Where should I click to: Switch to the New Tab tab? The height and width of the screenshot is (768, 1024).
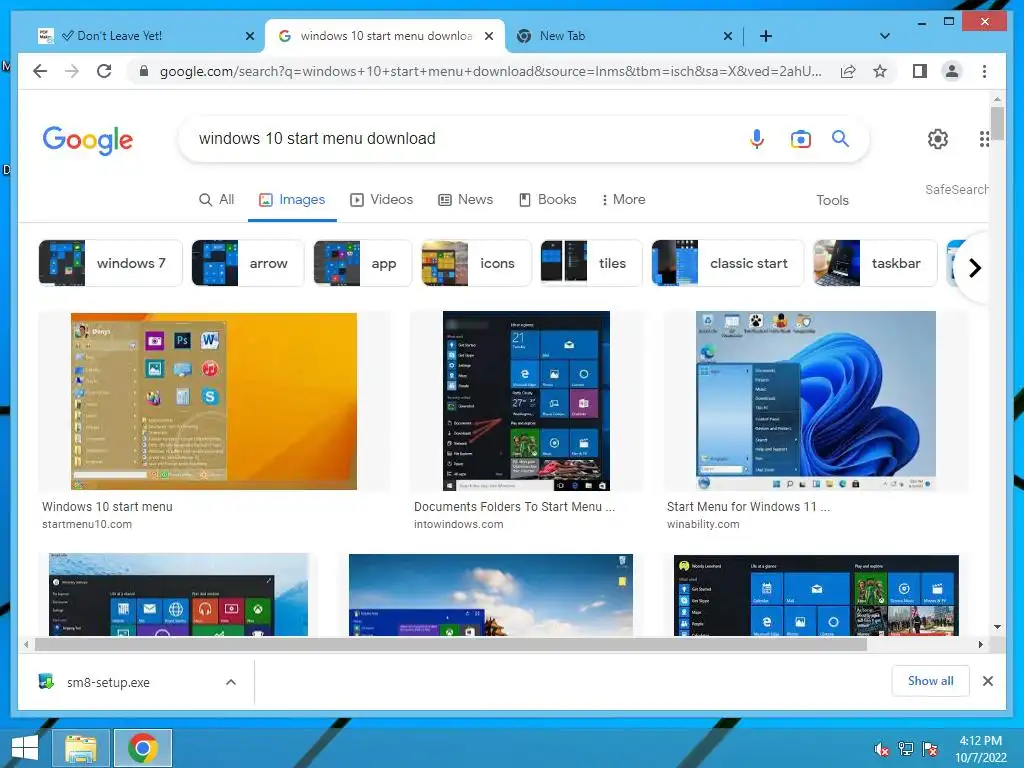(x=621, y=36)
